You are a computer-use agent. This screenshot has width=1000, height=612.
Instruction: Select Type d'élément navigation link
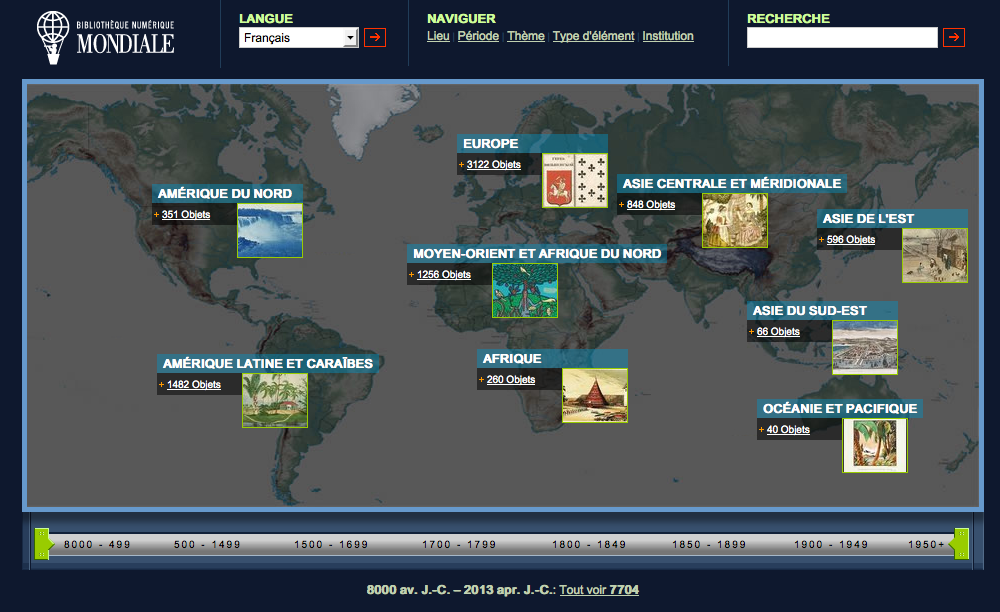pyautogui.click(x=593, y=36)
